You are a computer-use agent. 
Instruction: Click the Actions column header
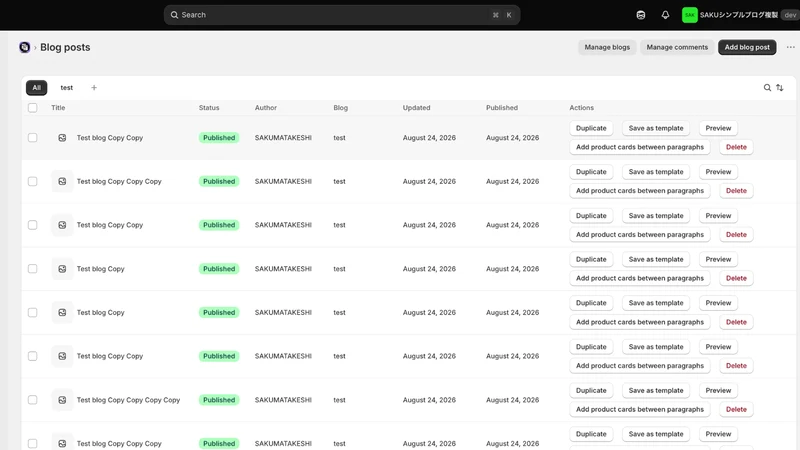[582, 108]
